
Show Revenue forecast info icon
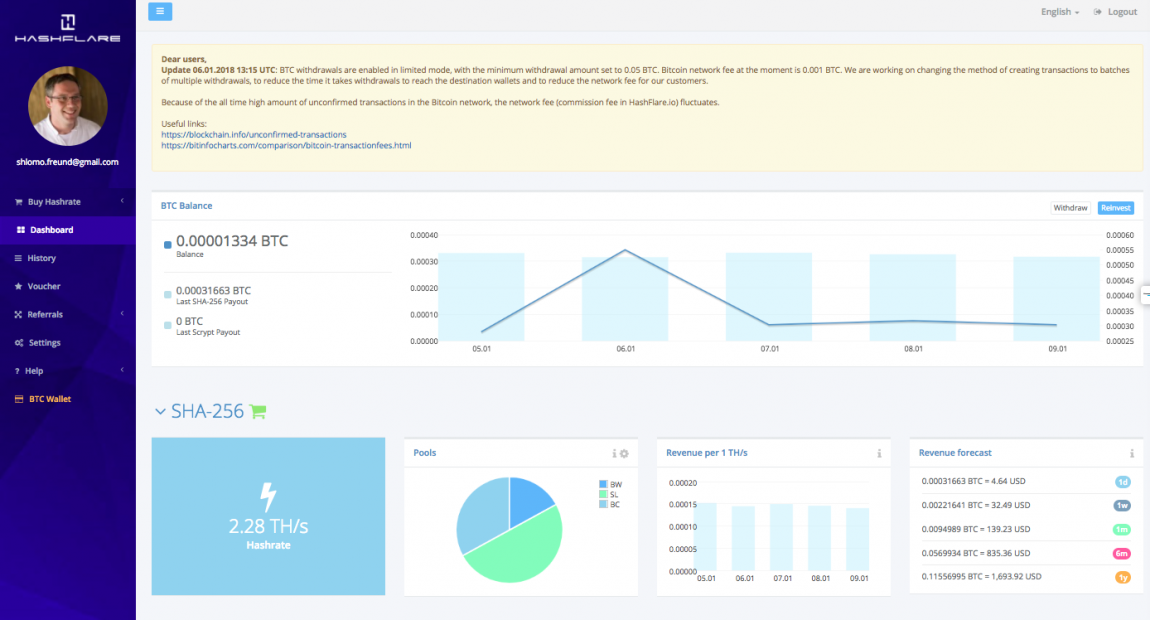1132,453
